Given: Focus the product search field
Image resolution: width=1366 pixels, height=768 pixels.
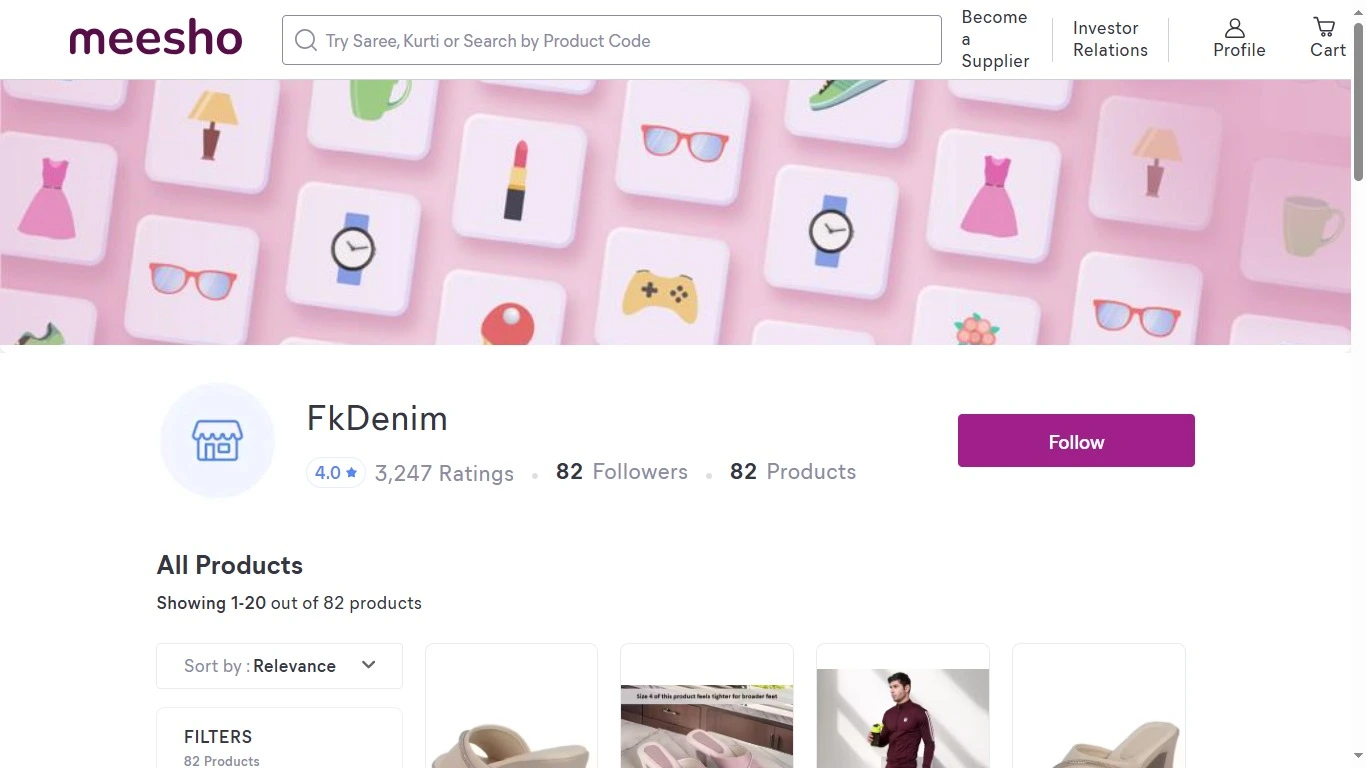Looking at the screenshot, I should click(630, 40).
